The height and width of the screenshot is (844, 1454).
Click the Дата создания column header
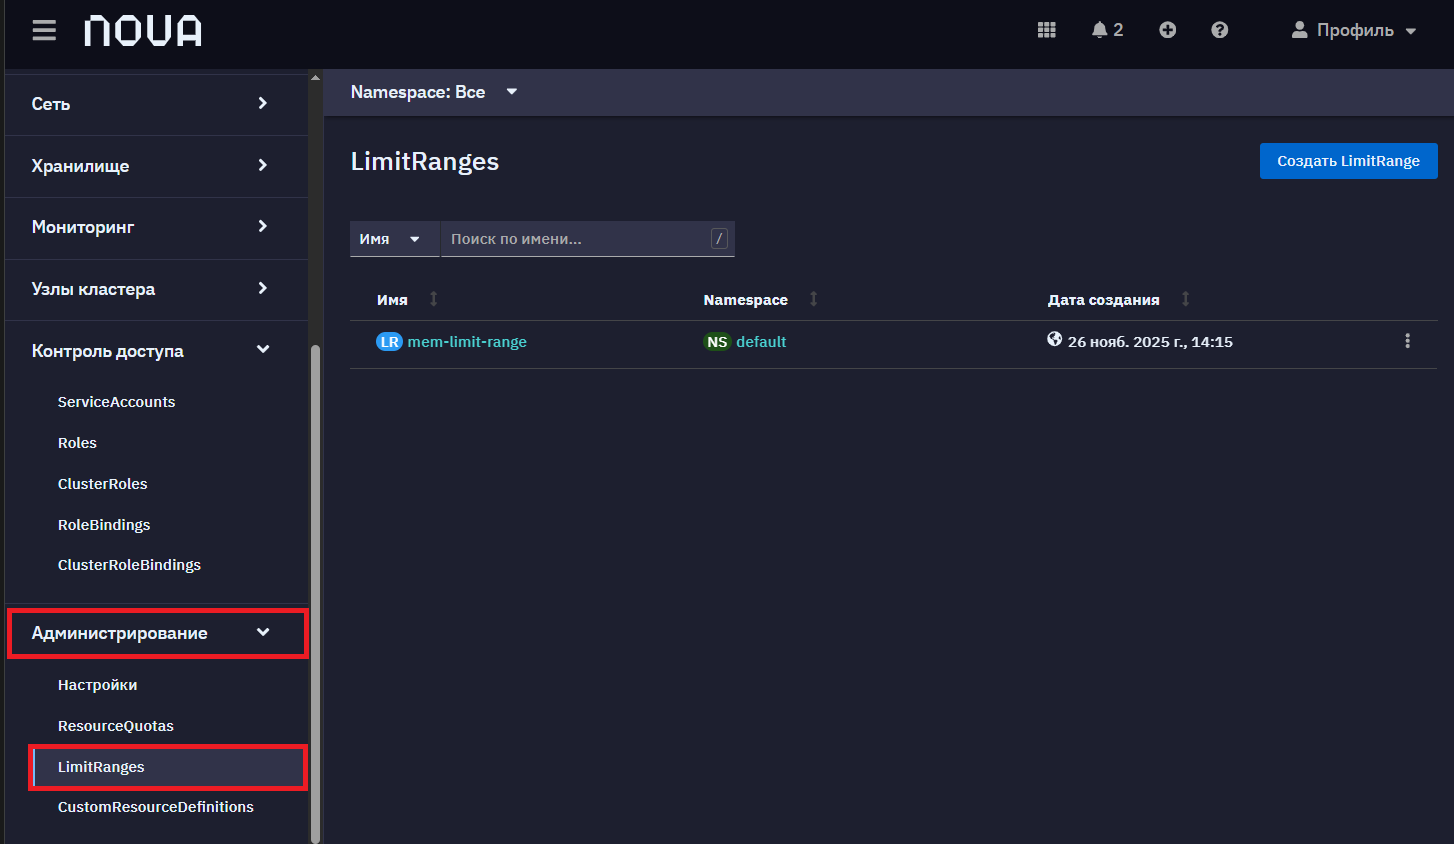click(x=1103, y=300)
